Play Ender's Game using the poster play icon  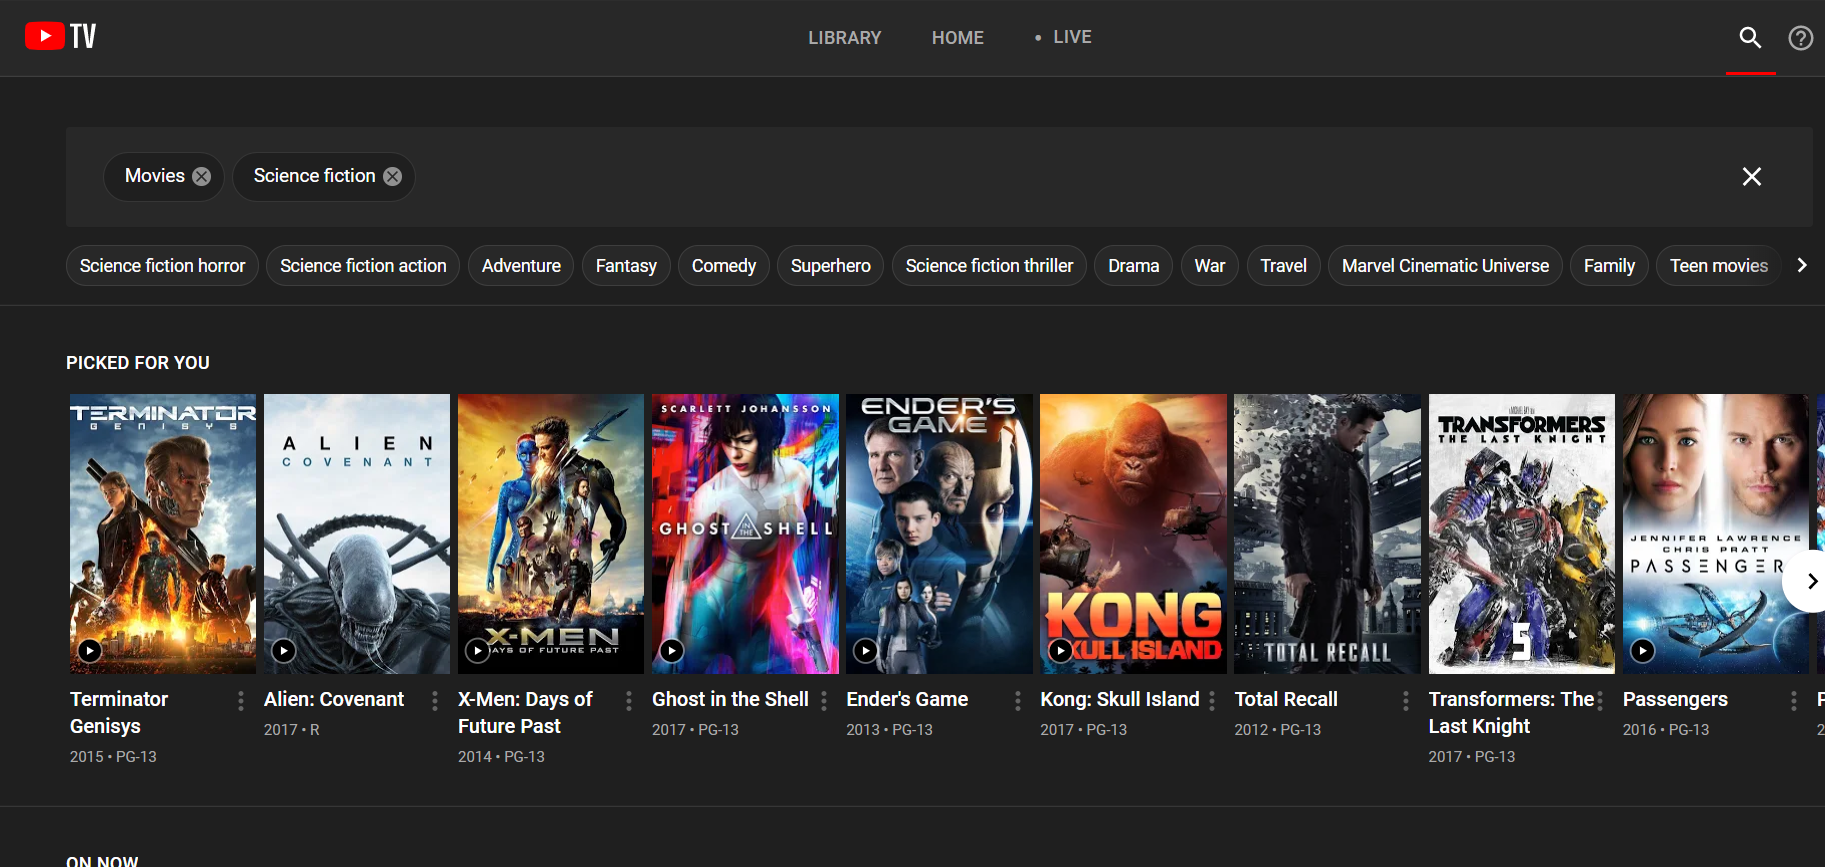(866, 651)
